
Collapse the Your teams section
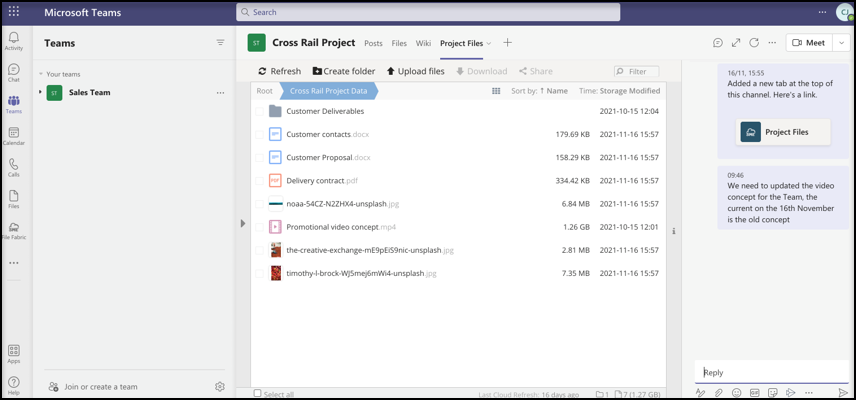point(41,74)
